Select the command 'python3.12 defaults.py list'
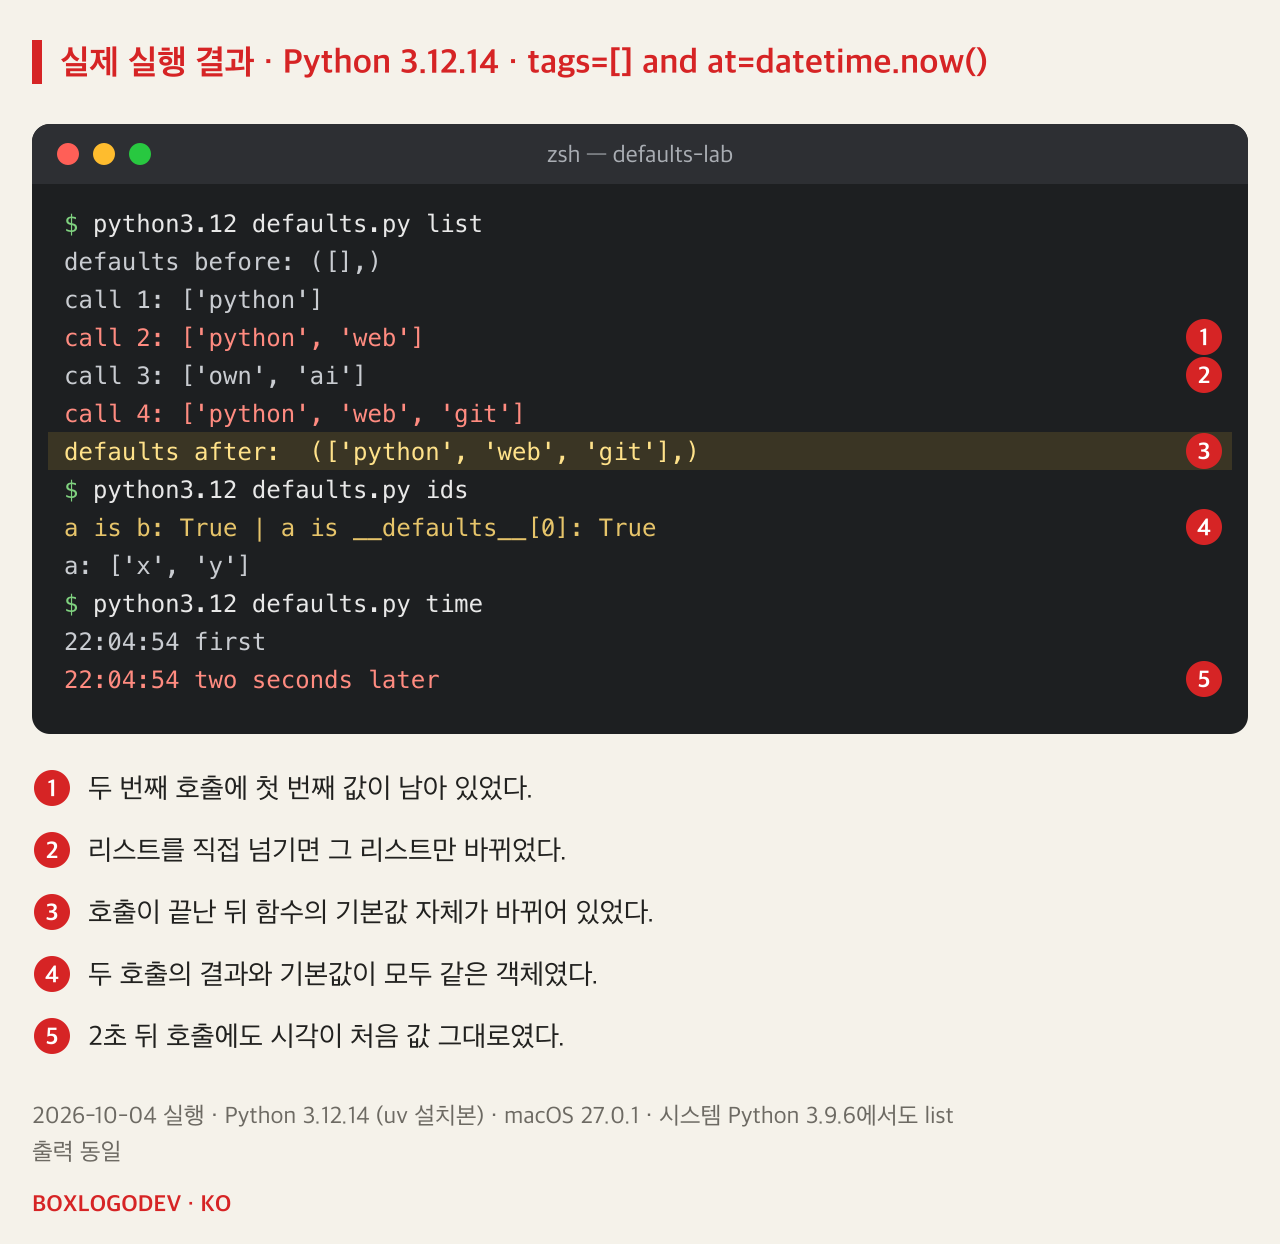 point(287,224)
